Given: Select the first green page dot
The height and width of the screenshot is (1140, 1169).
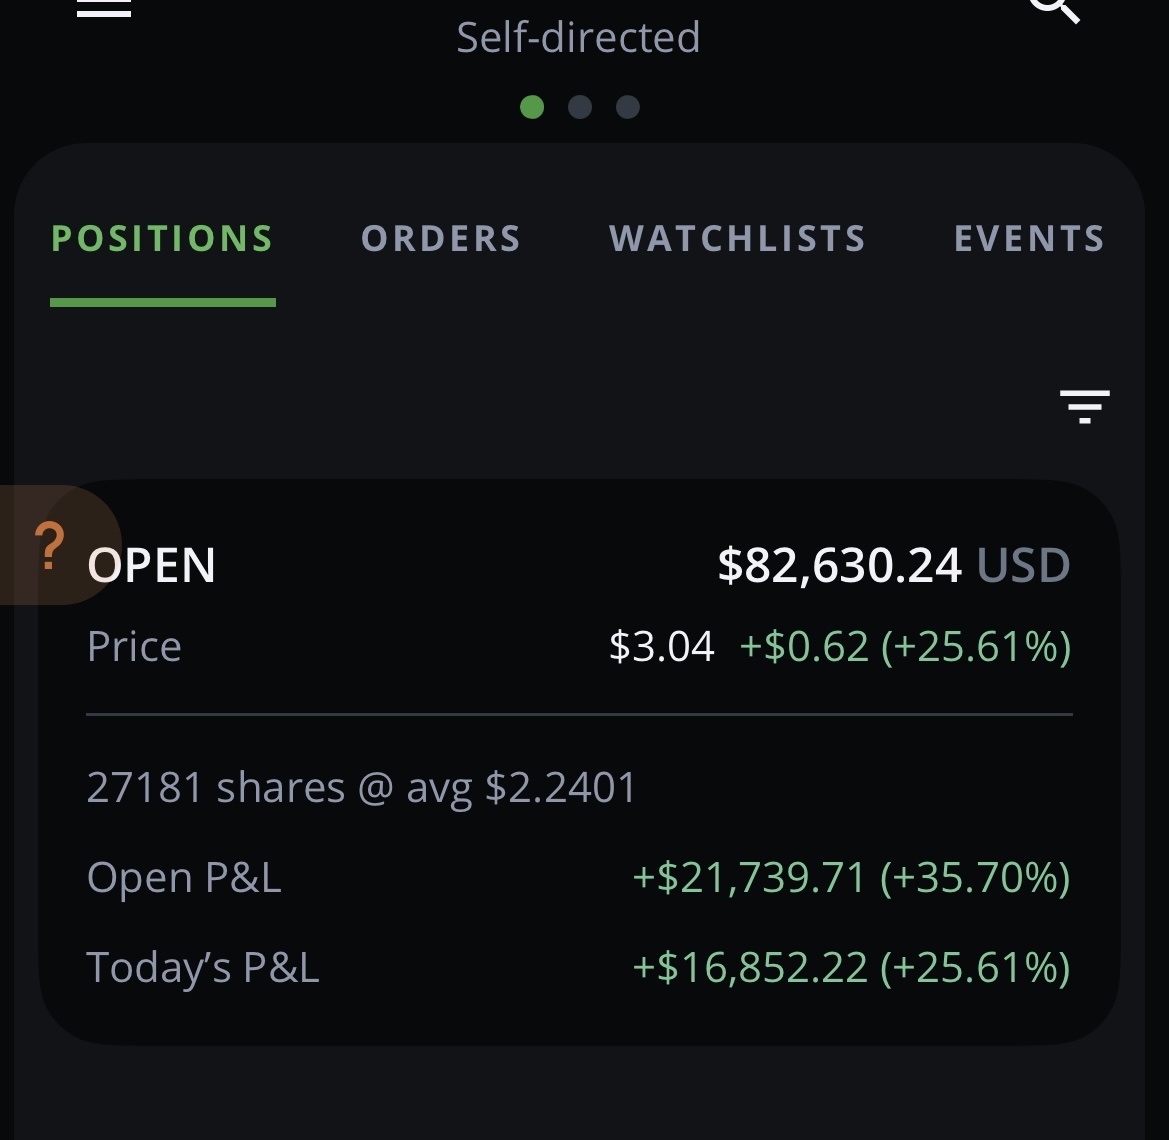Looking at the screenshot, I should [532, 107].
